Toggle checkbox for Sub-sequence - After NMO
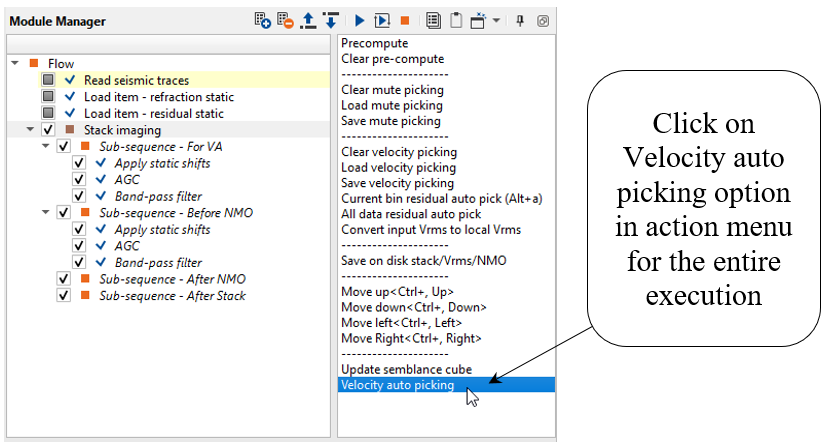 pos(64,279)
